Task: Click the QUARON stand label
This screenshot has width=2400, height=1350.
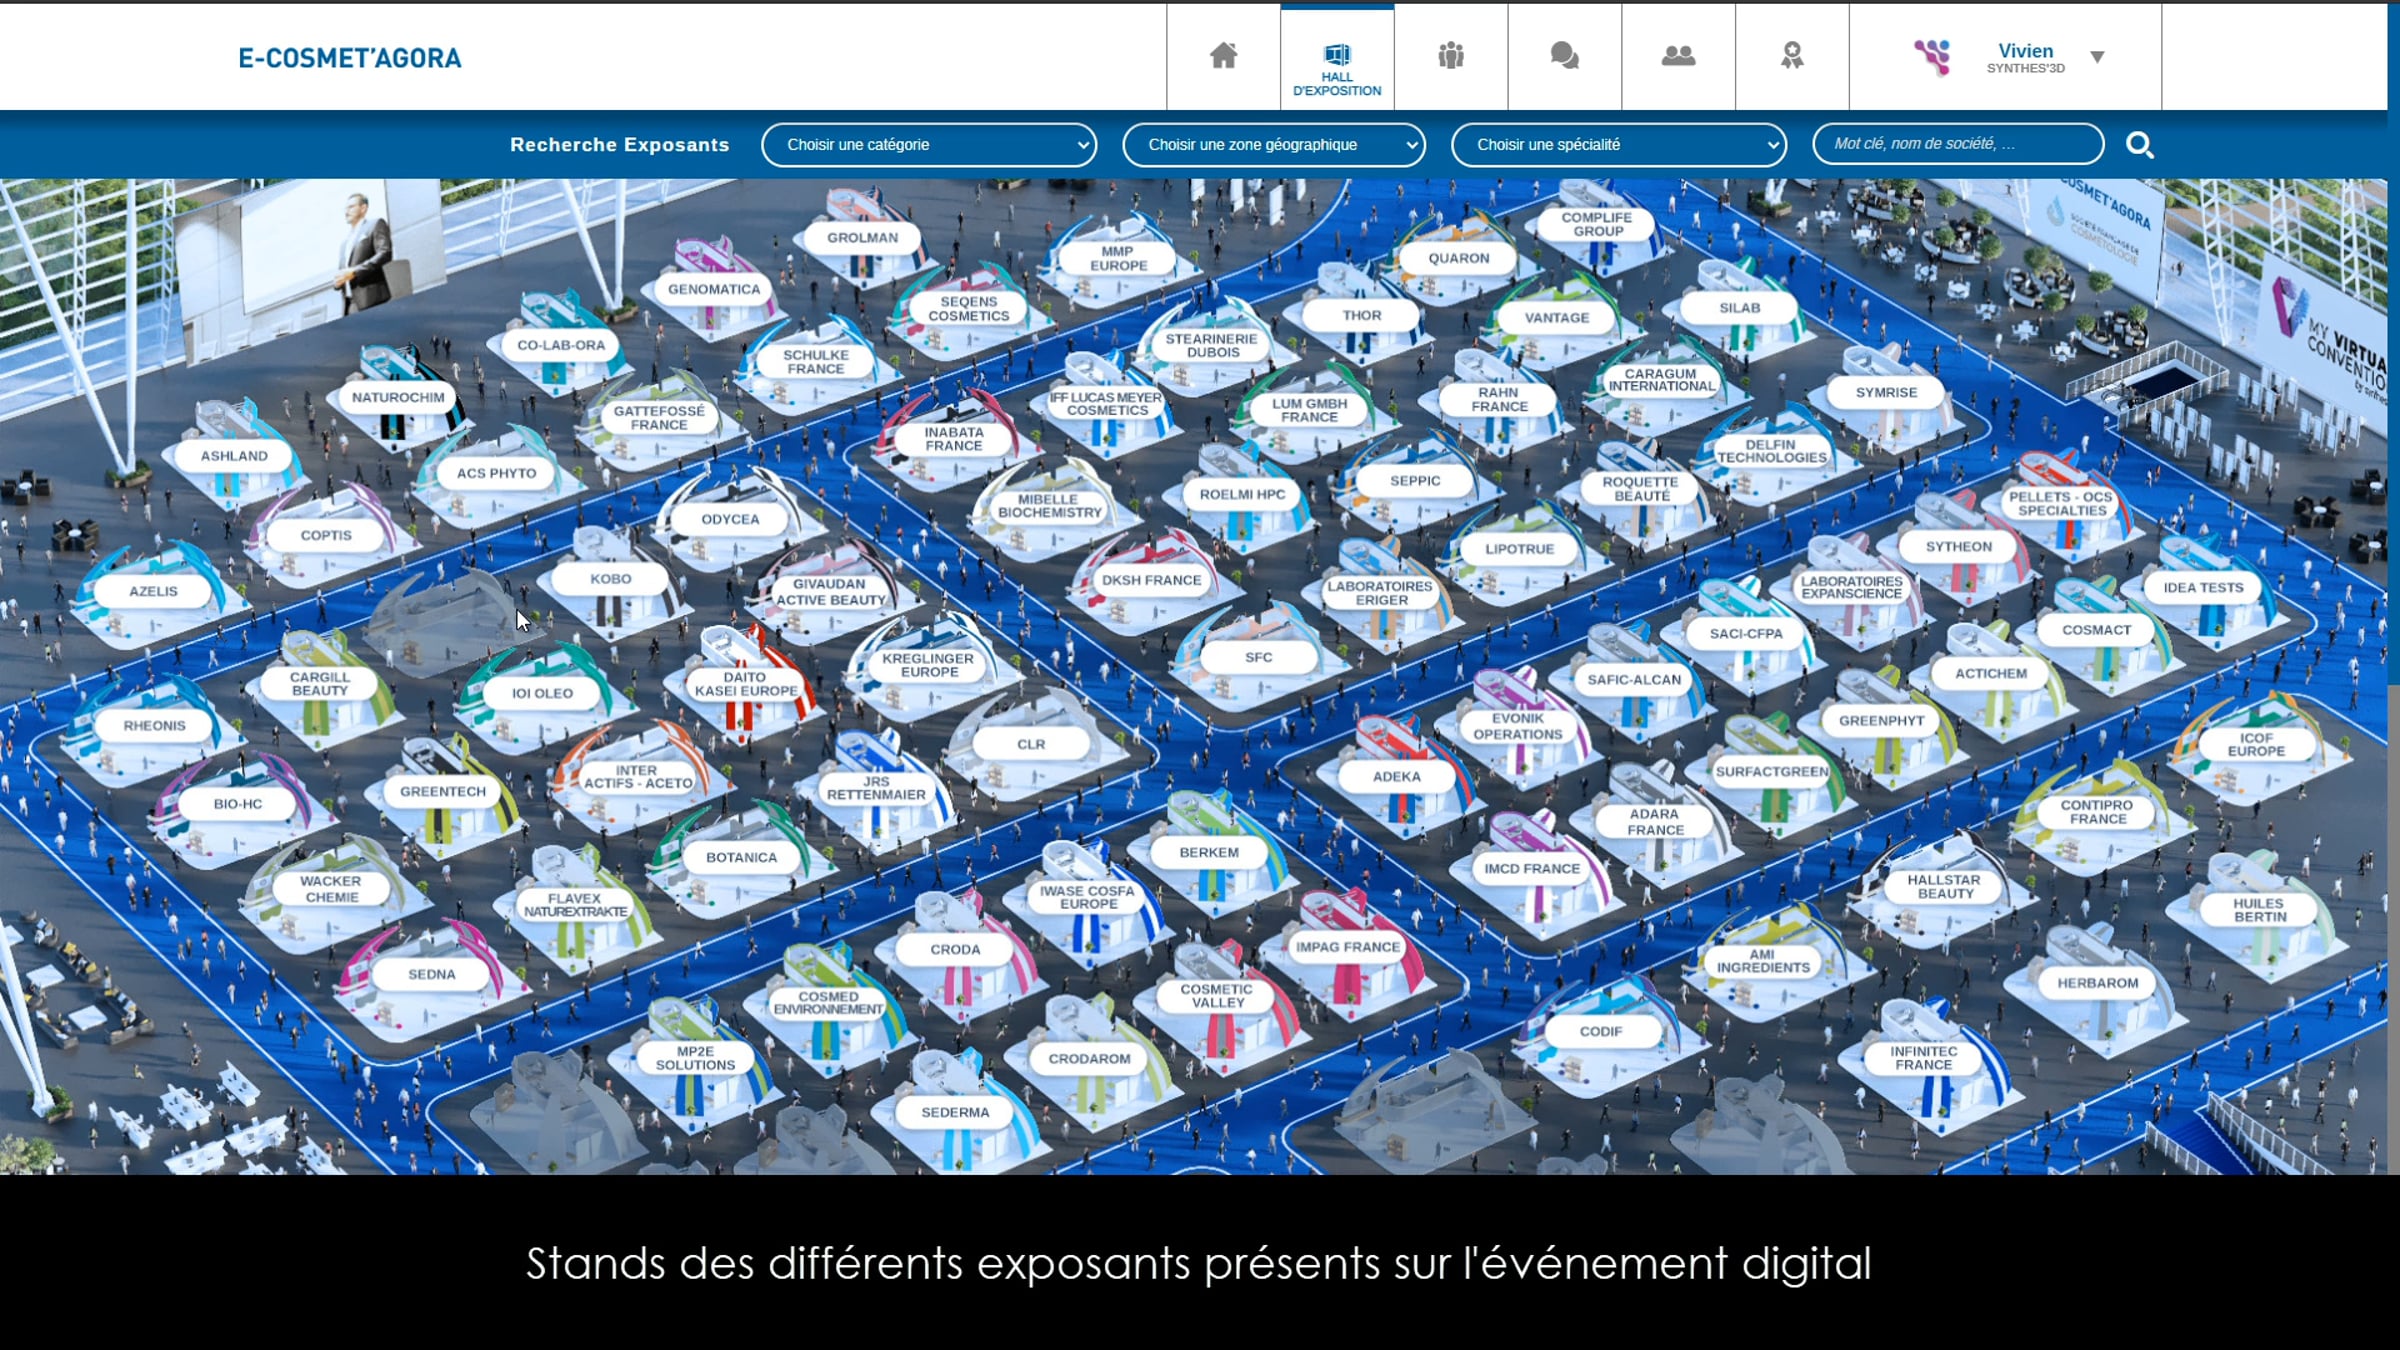Action: (1458, 258)
